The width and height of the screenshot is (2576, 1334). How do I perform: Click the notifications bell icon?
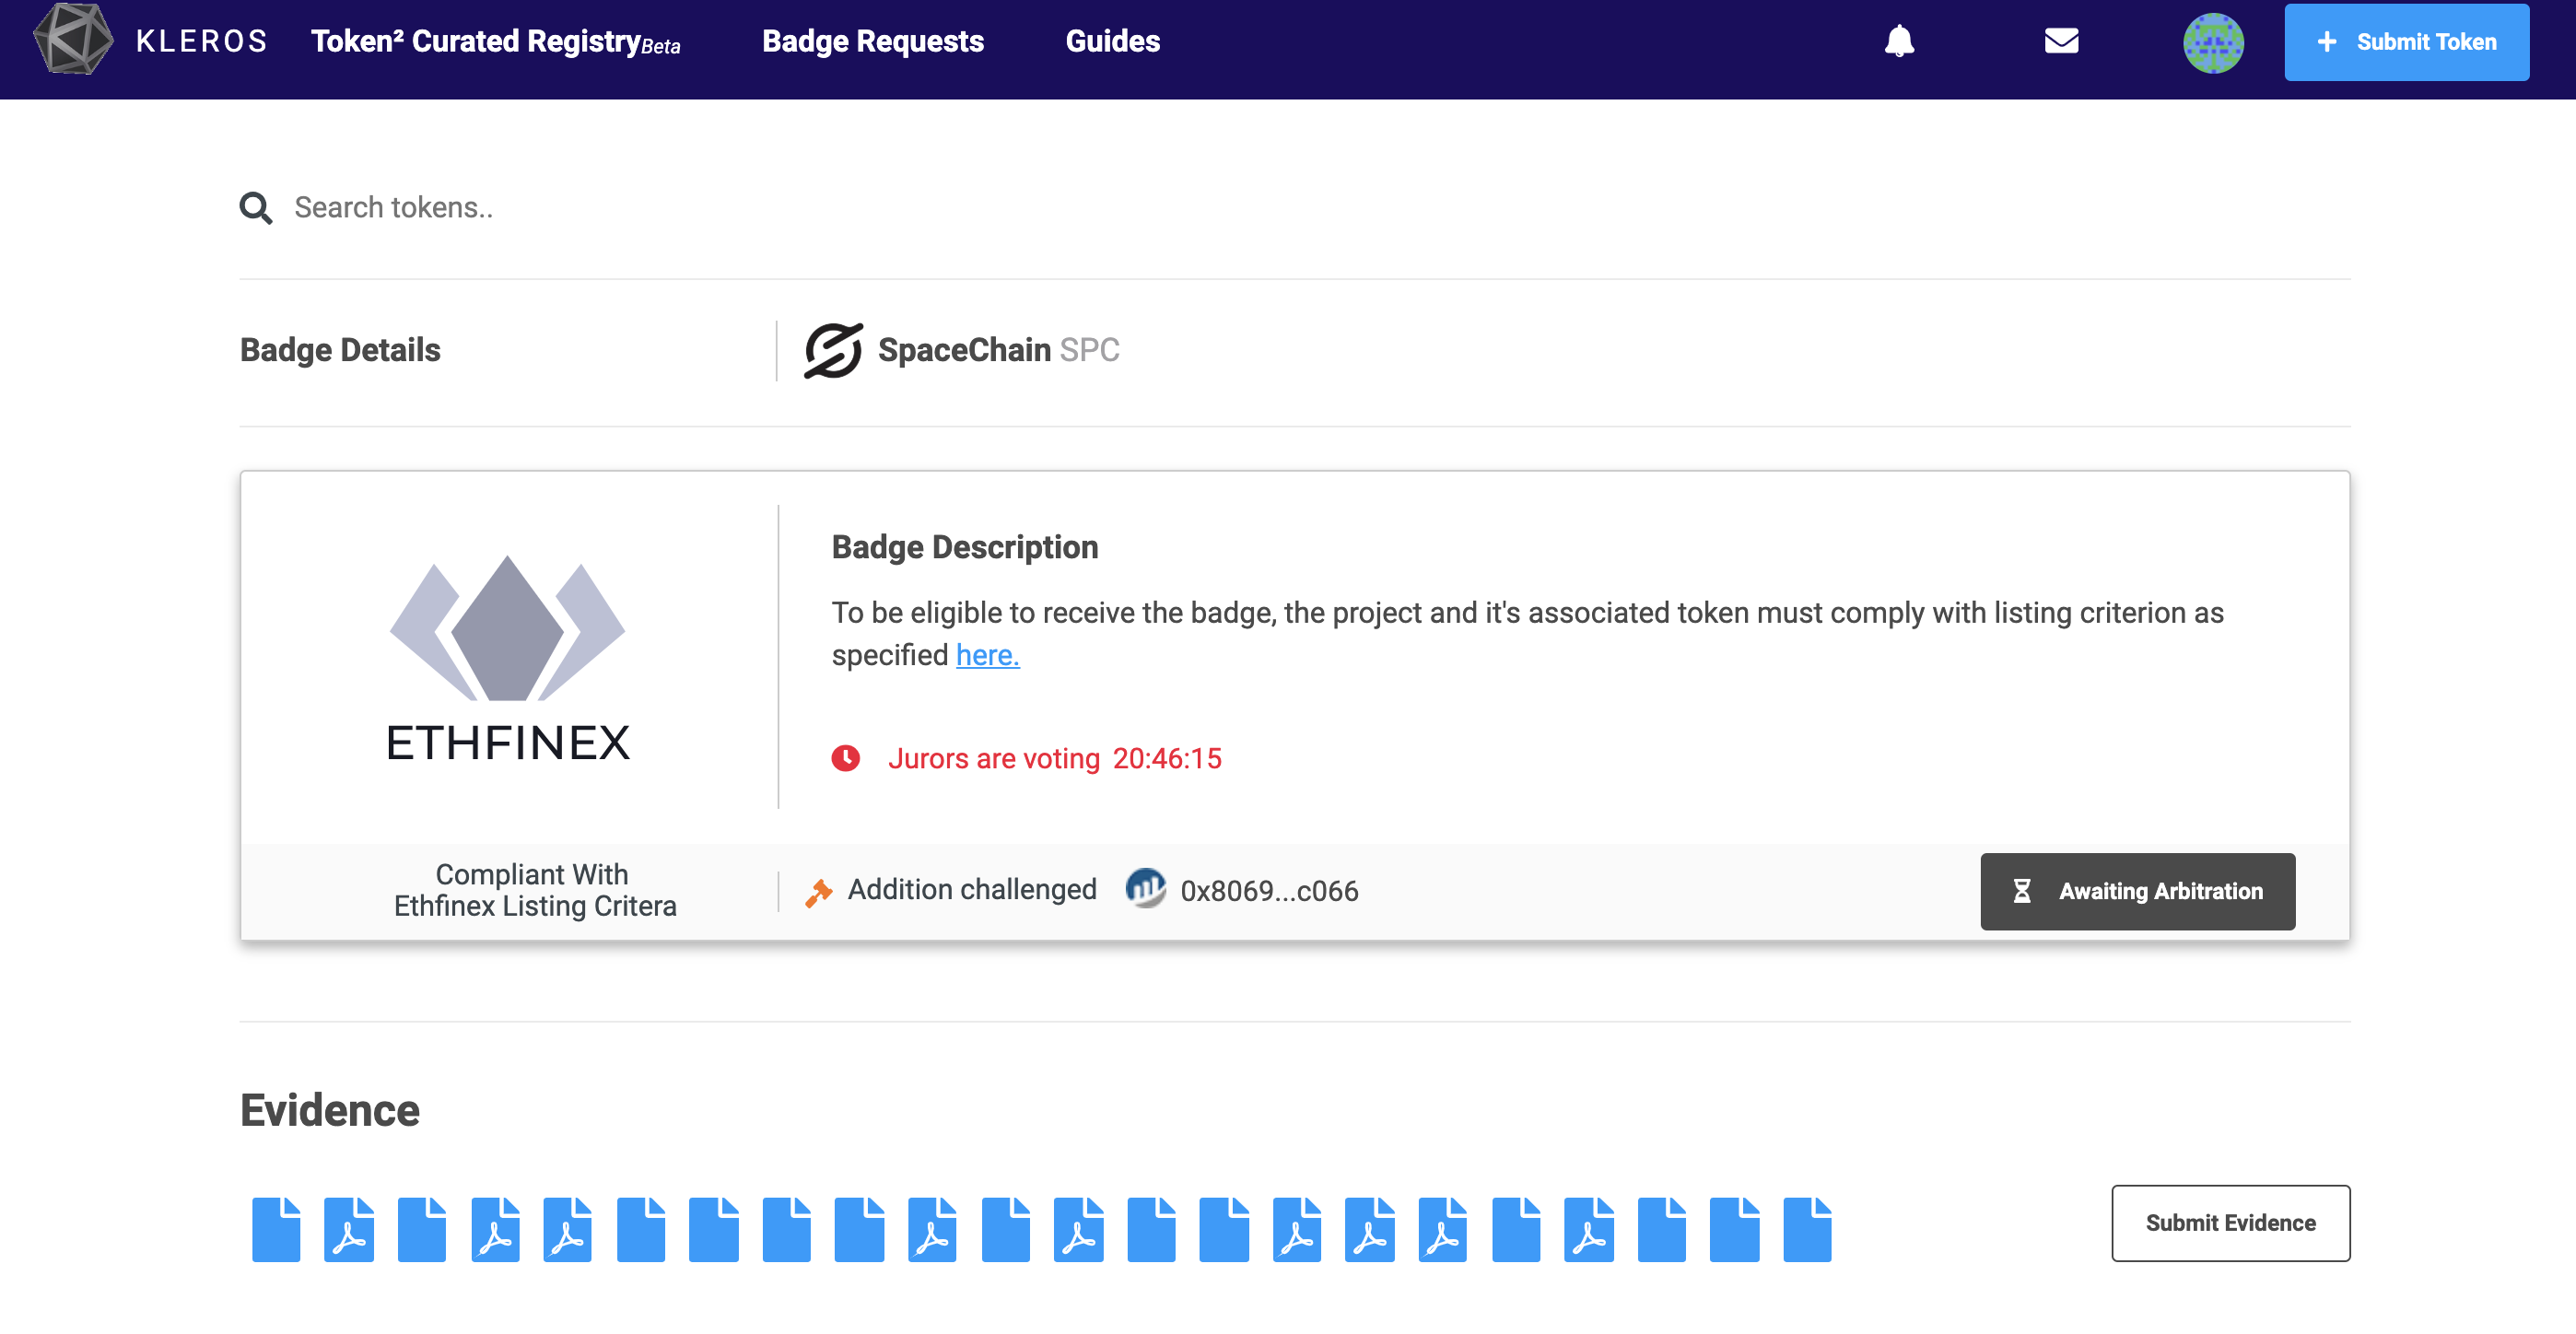click(1899, 41)
